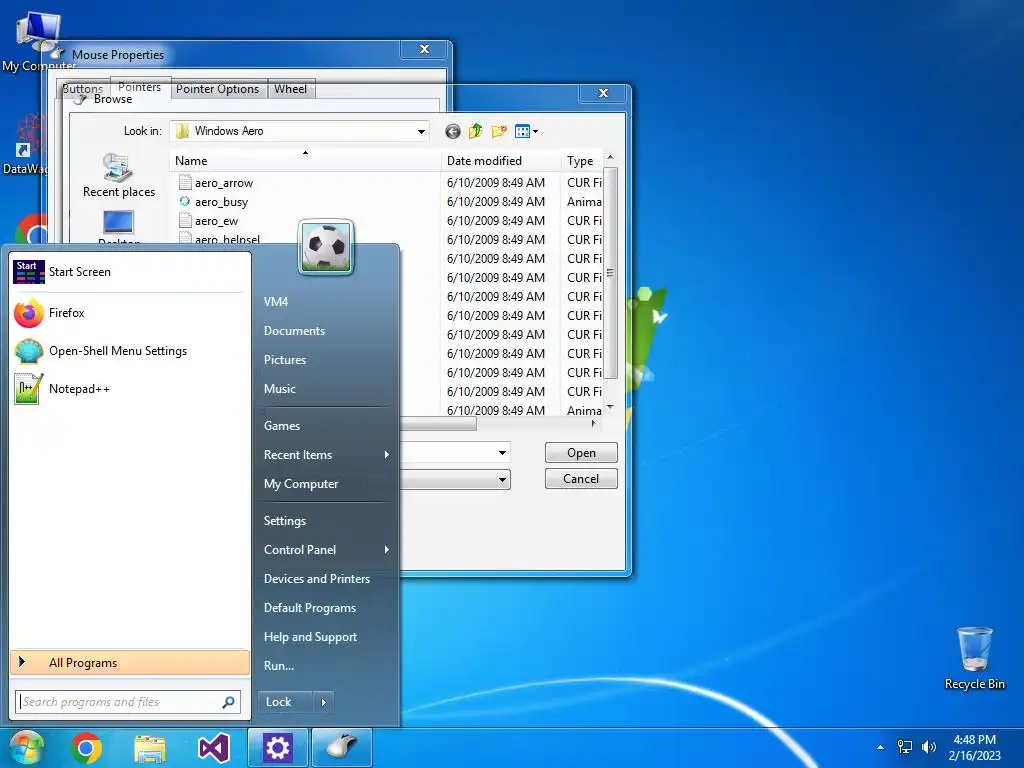This screenshot has width=1024, height=768.
Task: Expand the Control Panel submenu arrow
Action: coord(387,550)
